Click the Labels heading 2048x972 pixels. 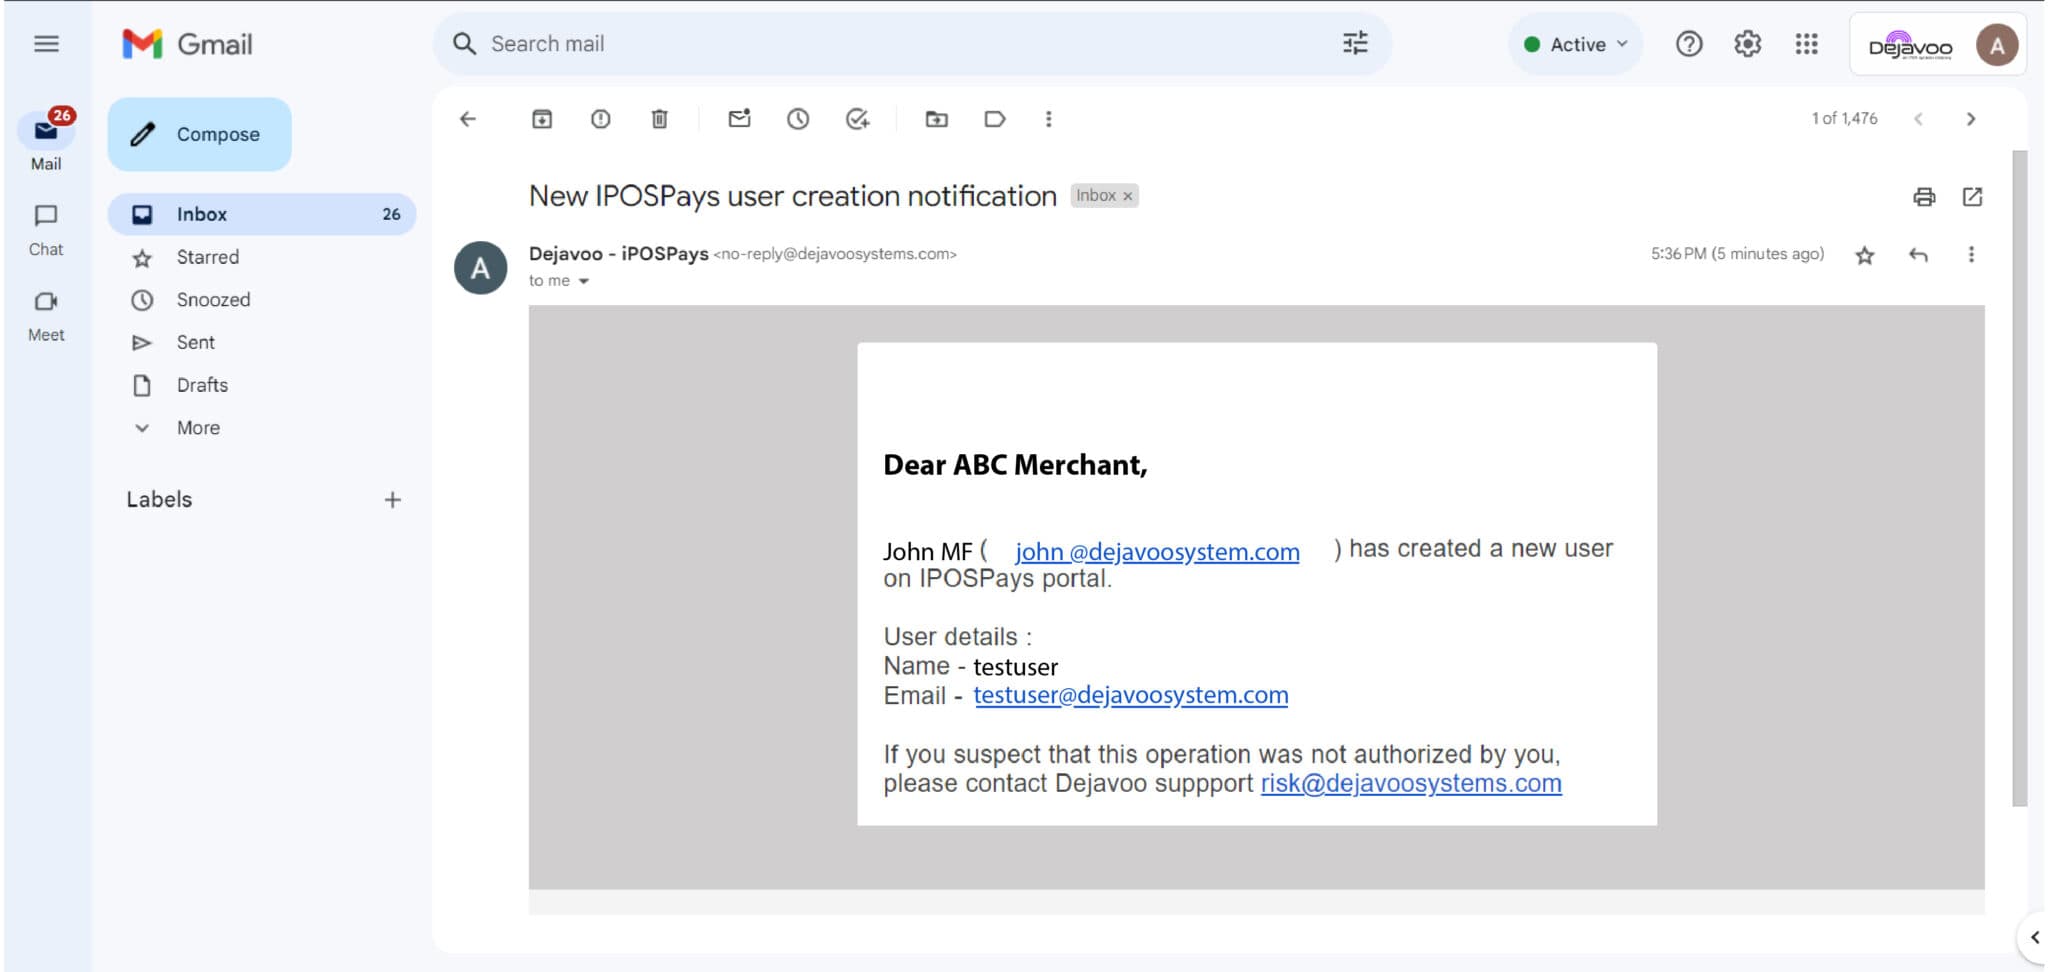(159, 500)
